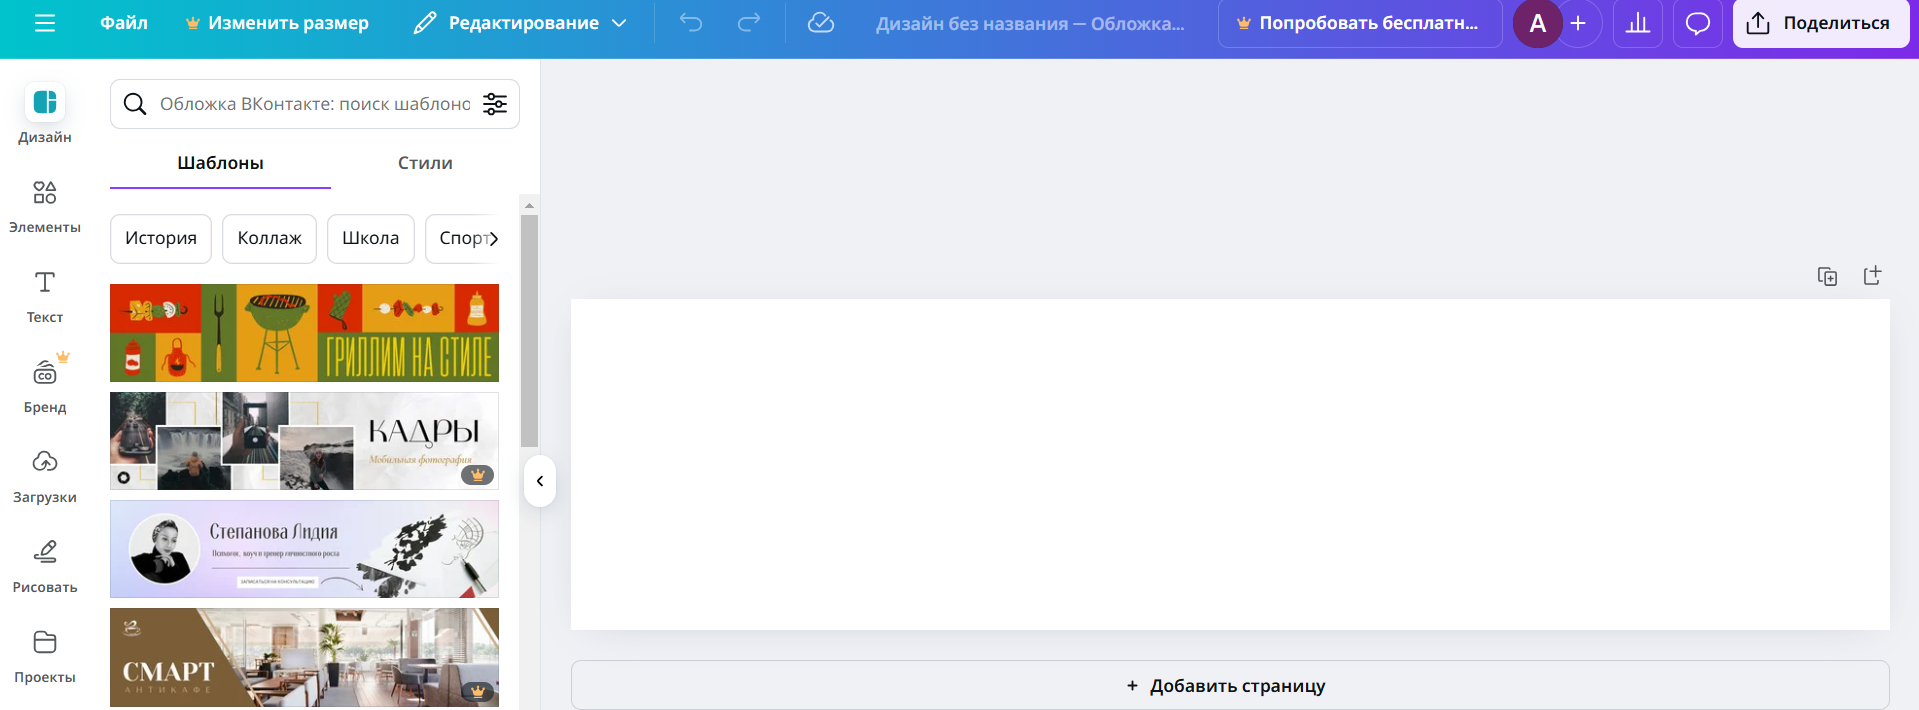Open the Дизайн sidebar panel

click(x=45, y=114)
